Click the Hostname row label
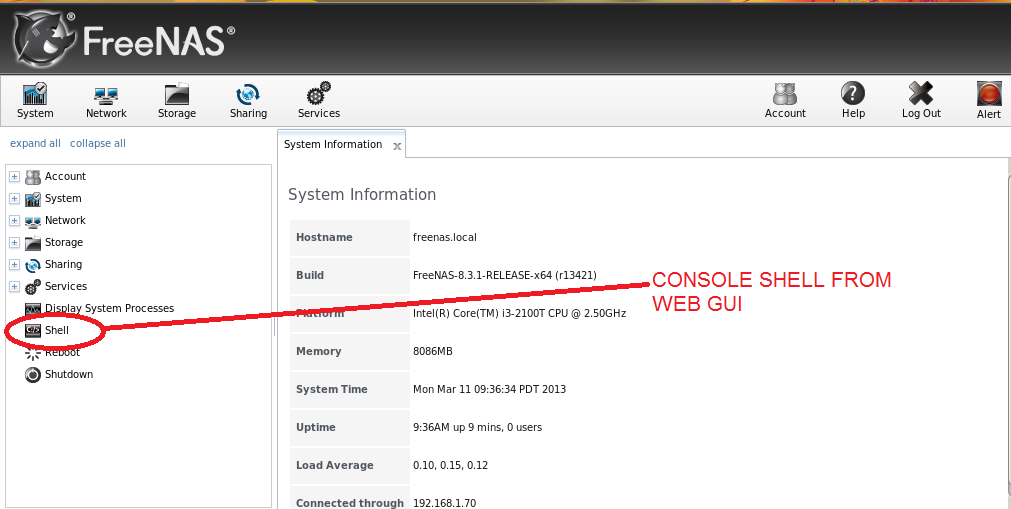 (324, 237)
